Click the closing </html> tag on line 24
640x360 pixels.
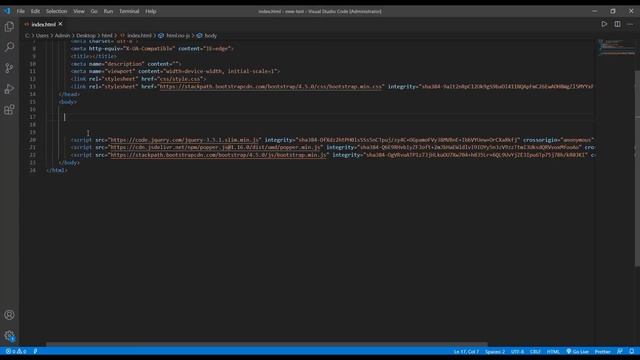pos(57,170)
